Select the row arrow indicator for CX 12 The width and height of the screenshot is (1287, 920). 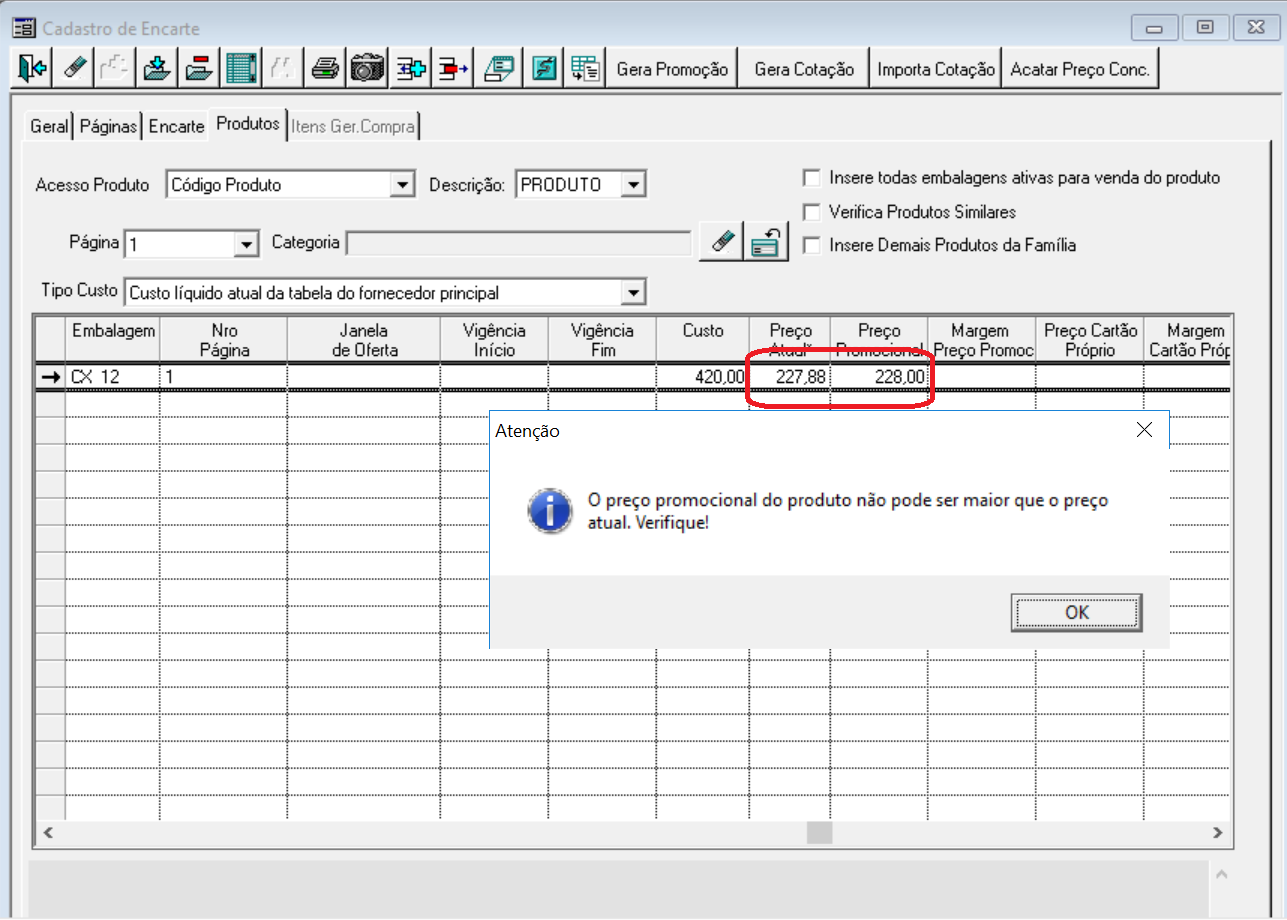50,377
